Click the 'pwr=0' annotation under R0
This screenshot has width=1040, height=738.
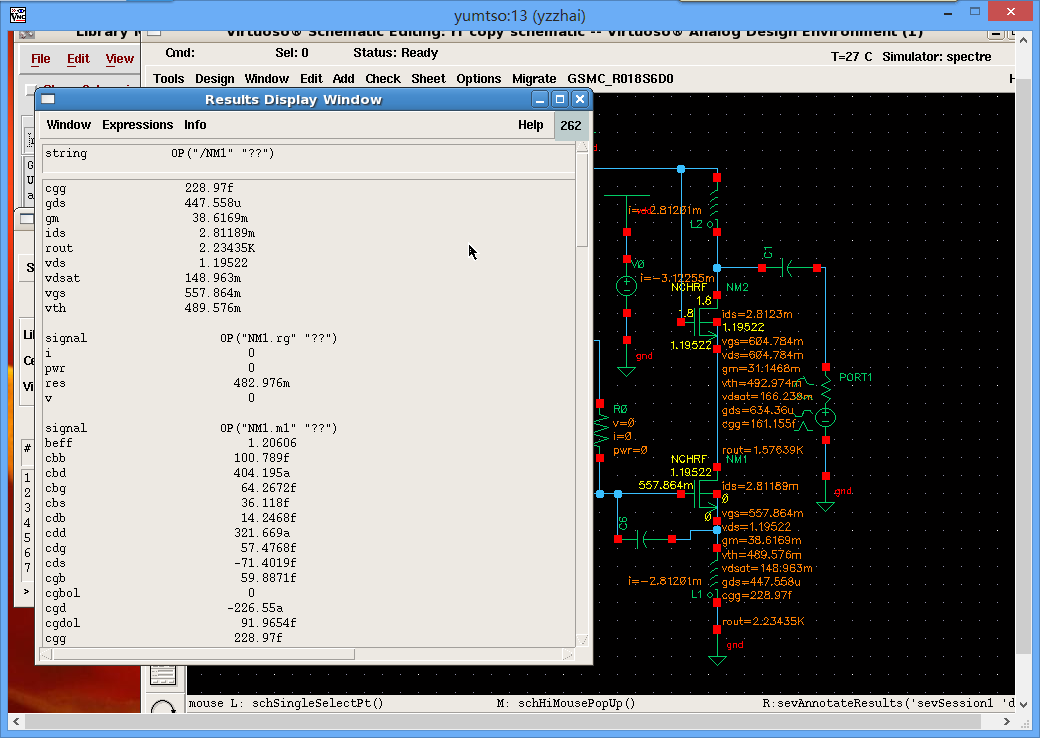pos(630,450)
